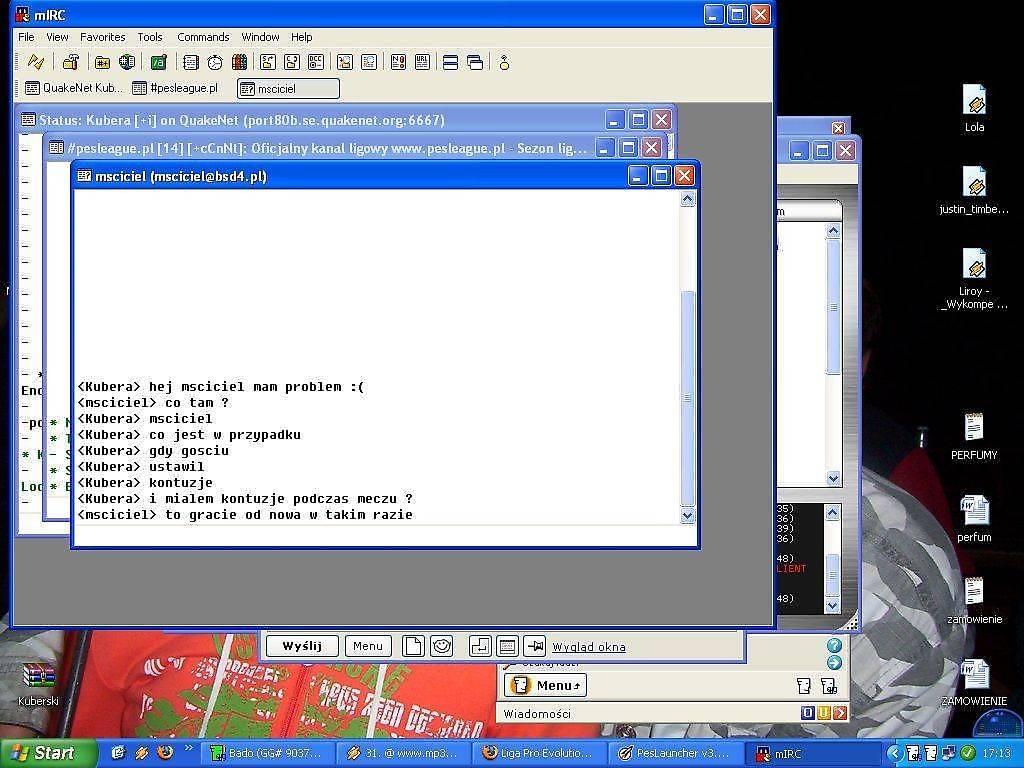Open mIRC Options via the hammer icon

coord(71,62)
